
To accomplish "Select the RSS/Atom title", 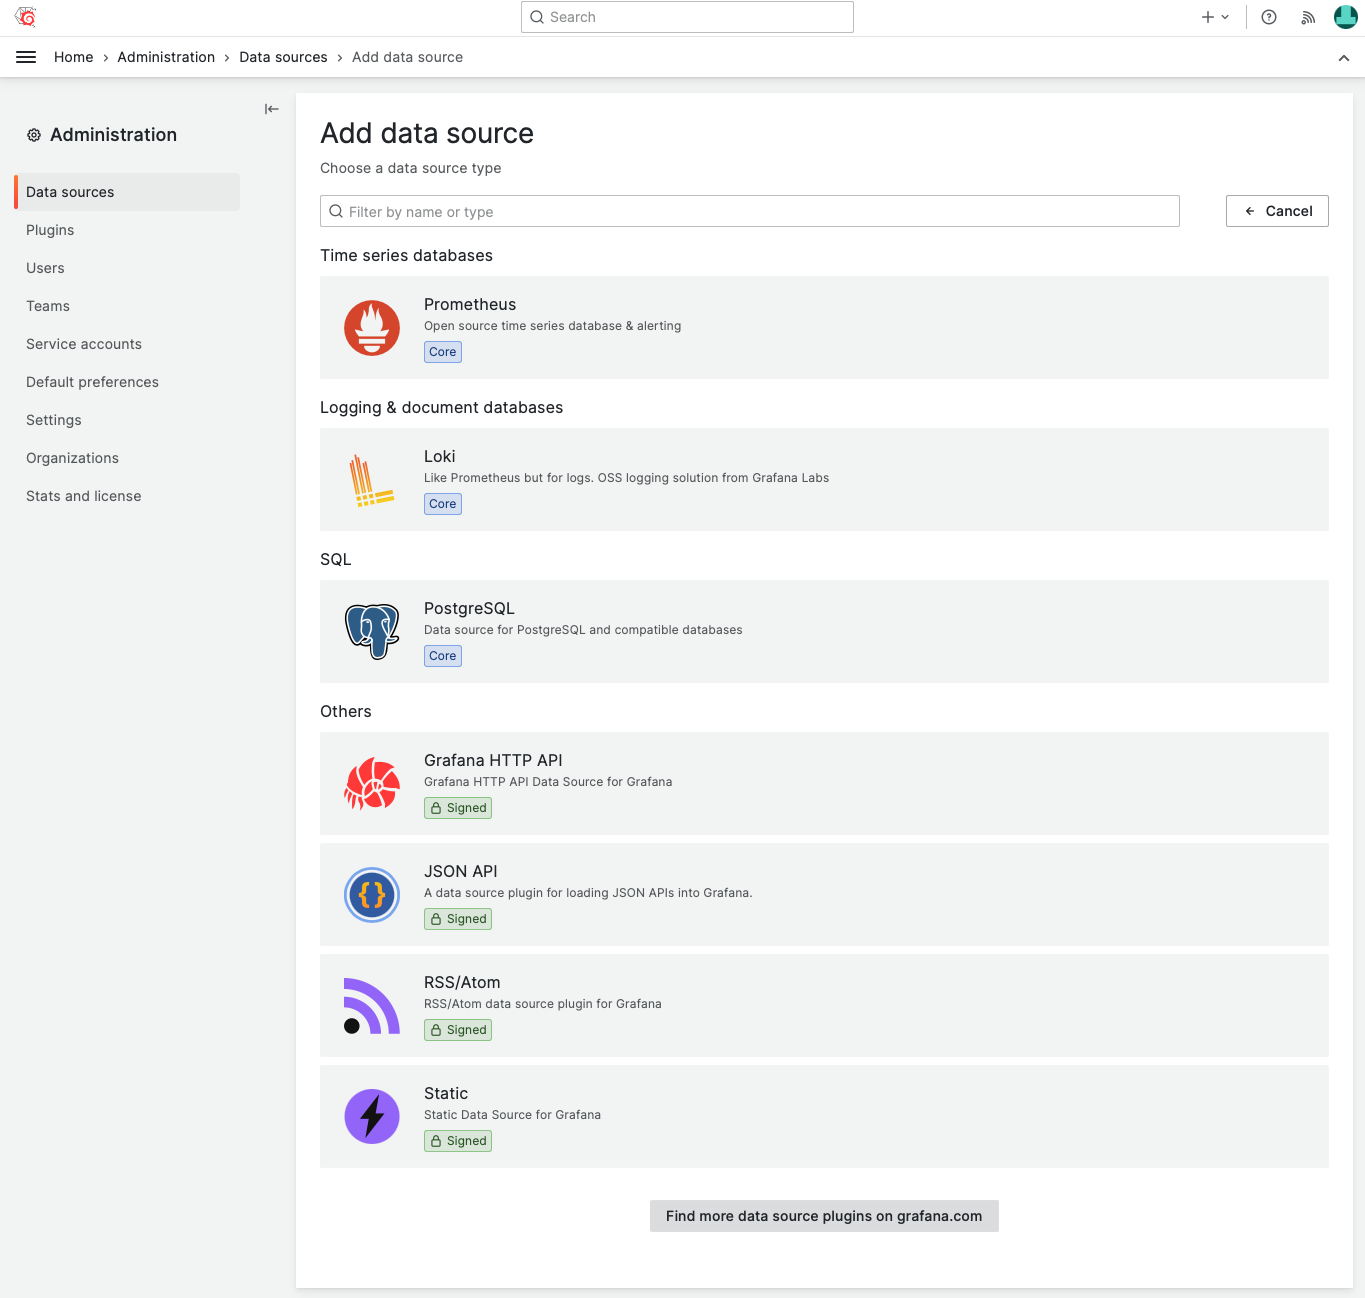I will pyautogui.click(x=462, y=982).
